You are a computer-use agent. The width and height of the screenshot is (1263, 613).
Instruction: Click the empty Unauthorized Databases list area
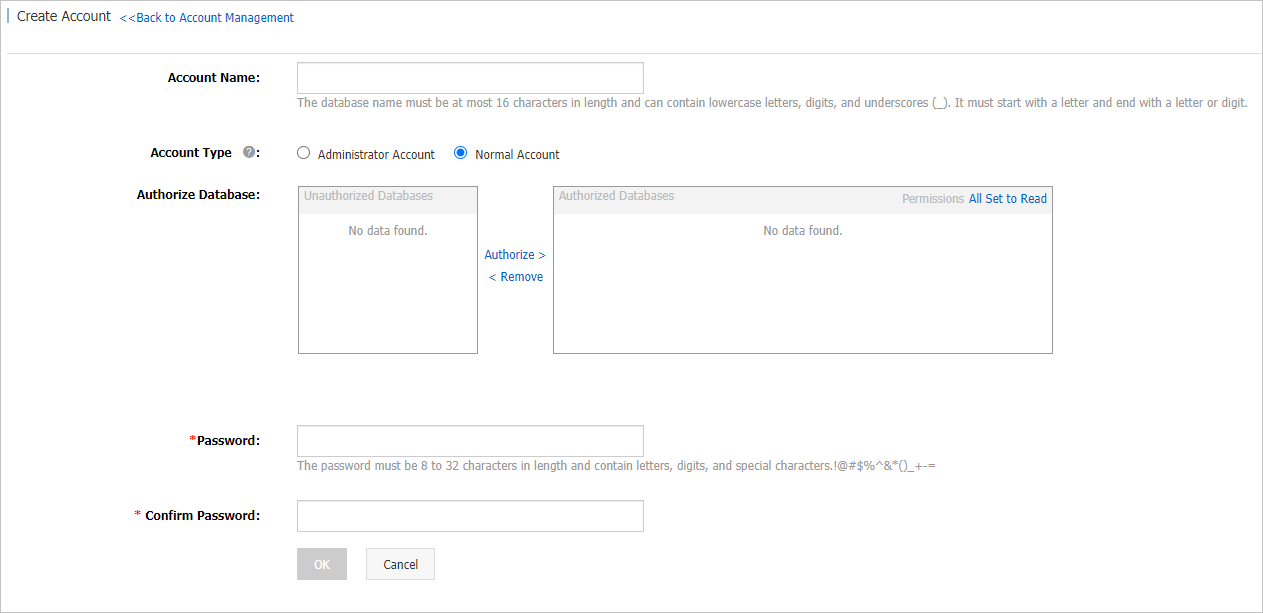pos(388,290)
